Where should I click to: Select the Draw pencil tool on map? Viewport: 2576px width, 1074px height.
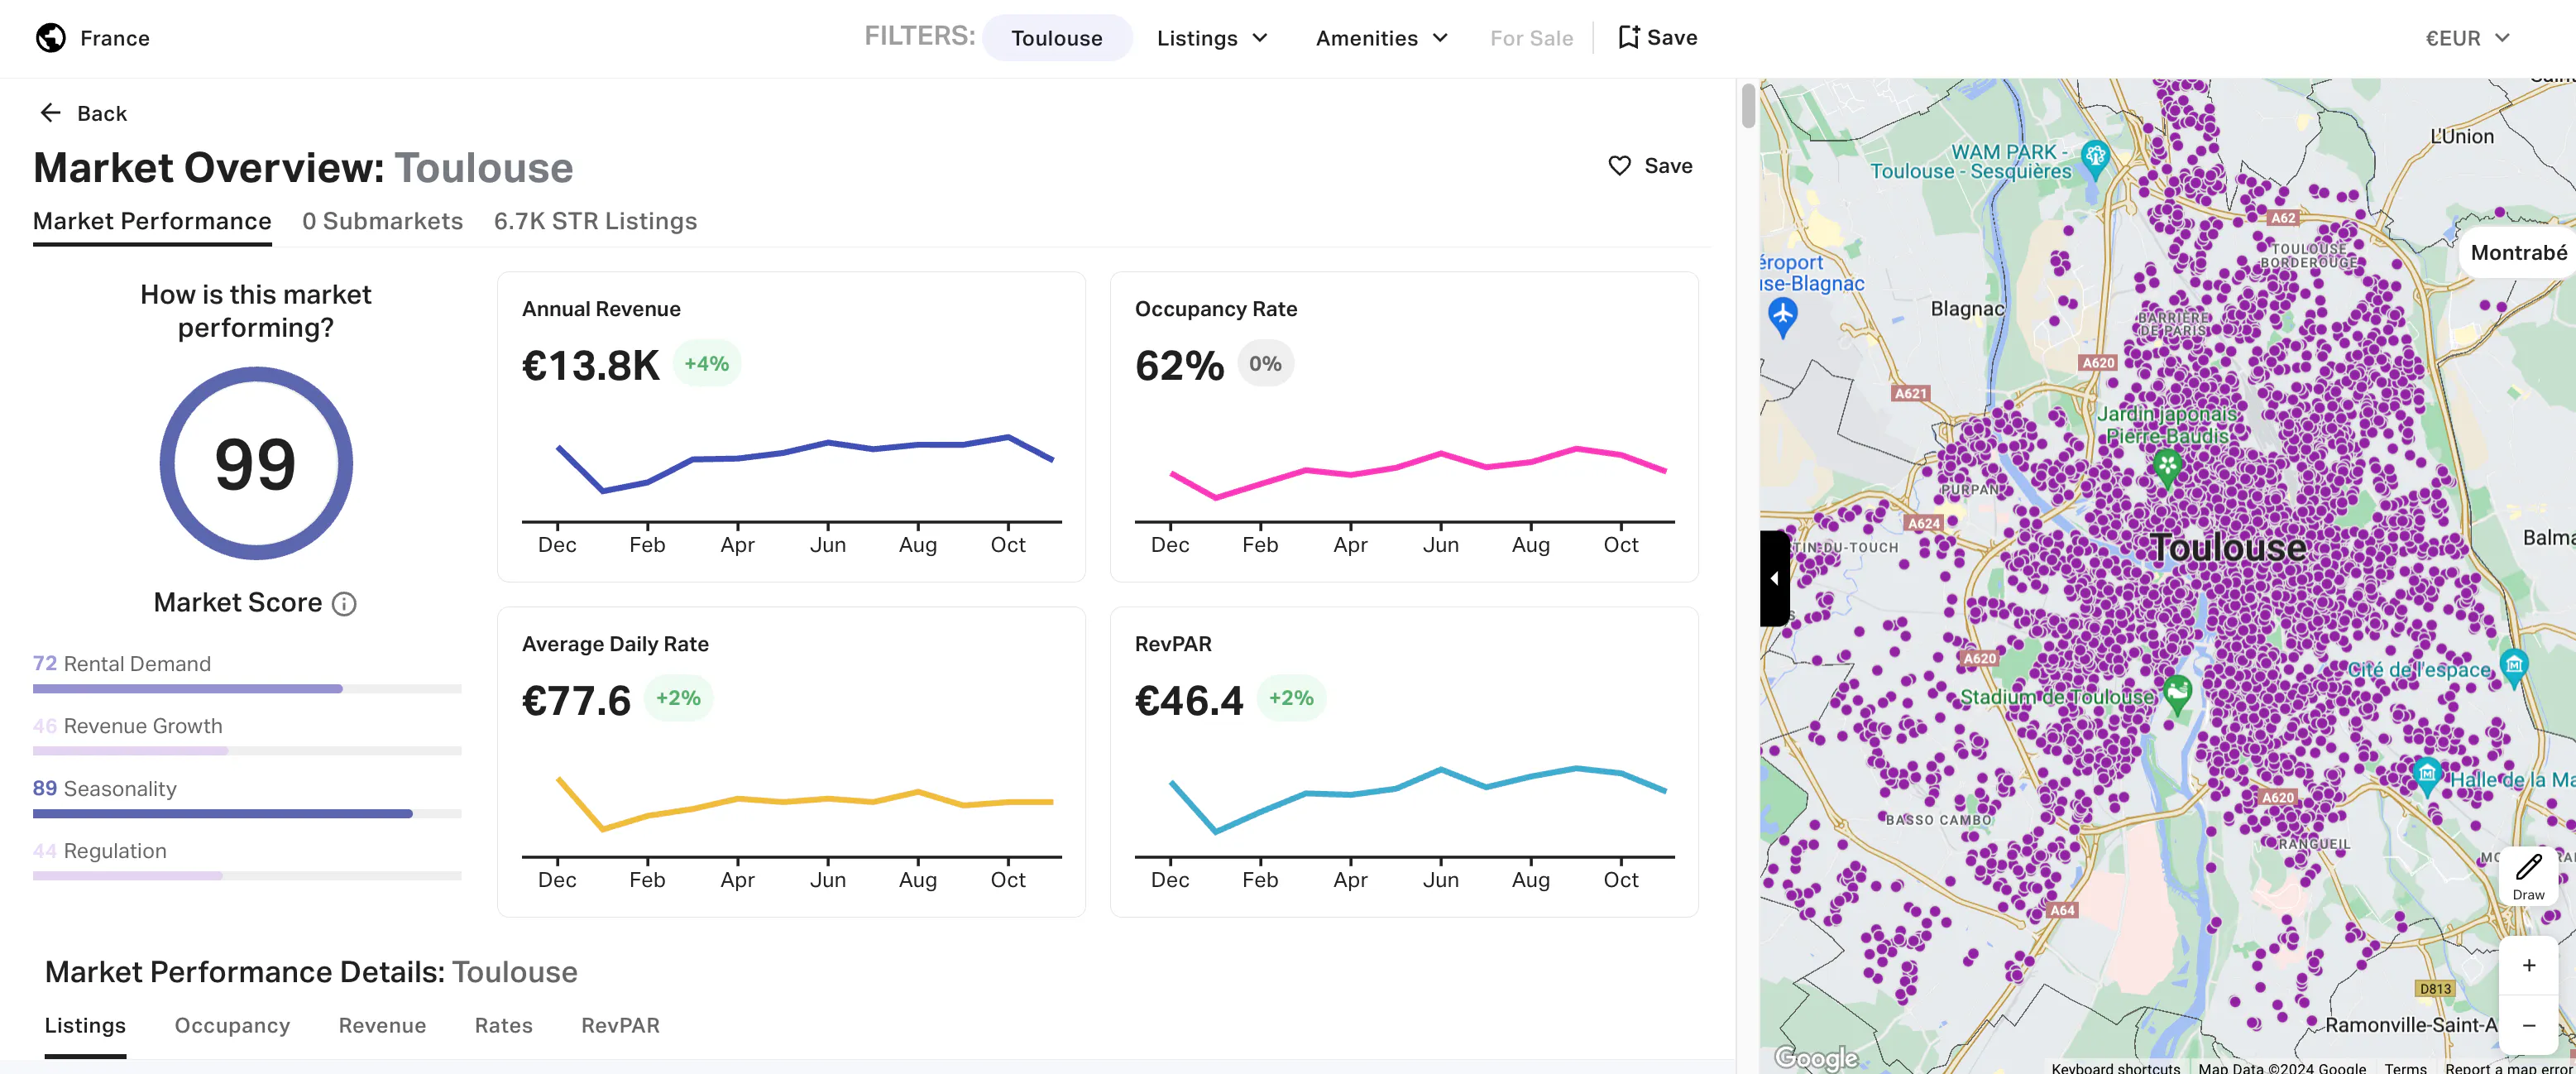2528,876
